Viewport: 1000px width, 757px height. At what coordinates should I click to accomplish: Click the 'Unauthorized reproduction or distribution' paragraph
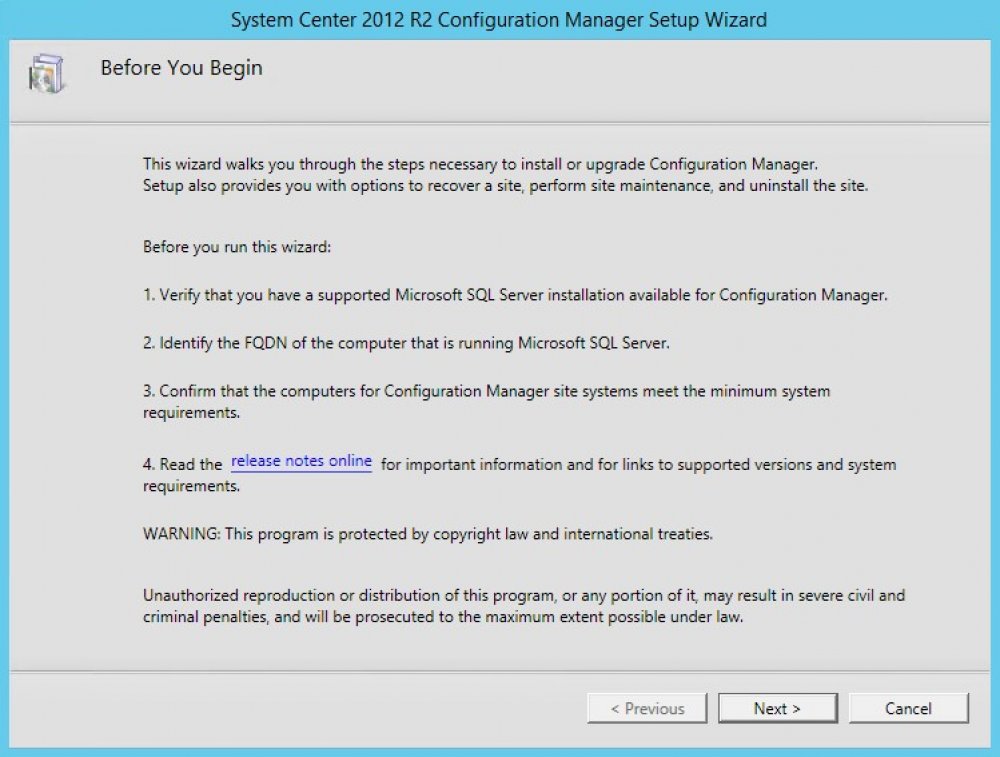524,606
